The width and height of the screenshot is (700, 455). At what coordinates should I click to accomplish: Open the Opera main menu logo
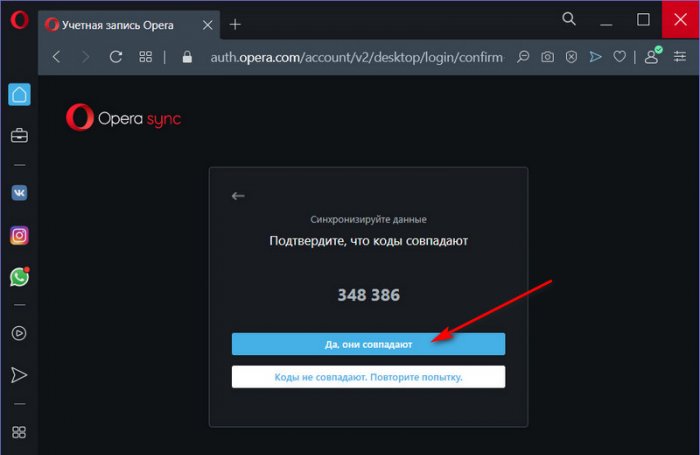(x=18, y=21)
